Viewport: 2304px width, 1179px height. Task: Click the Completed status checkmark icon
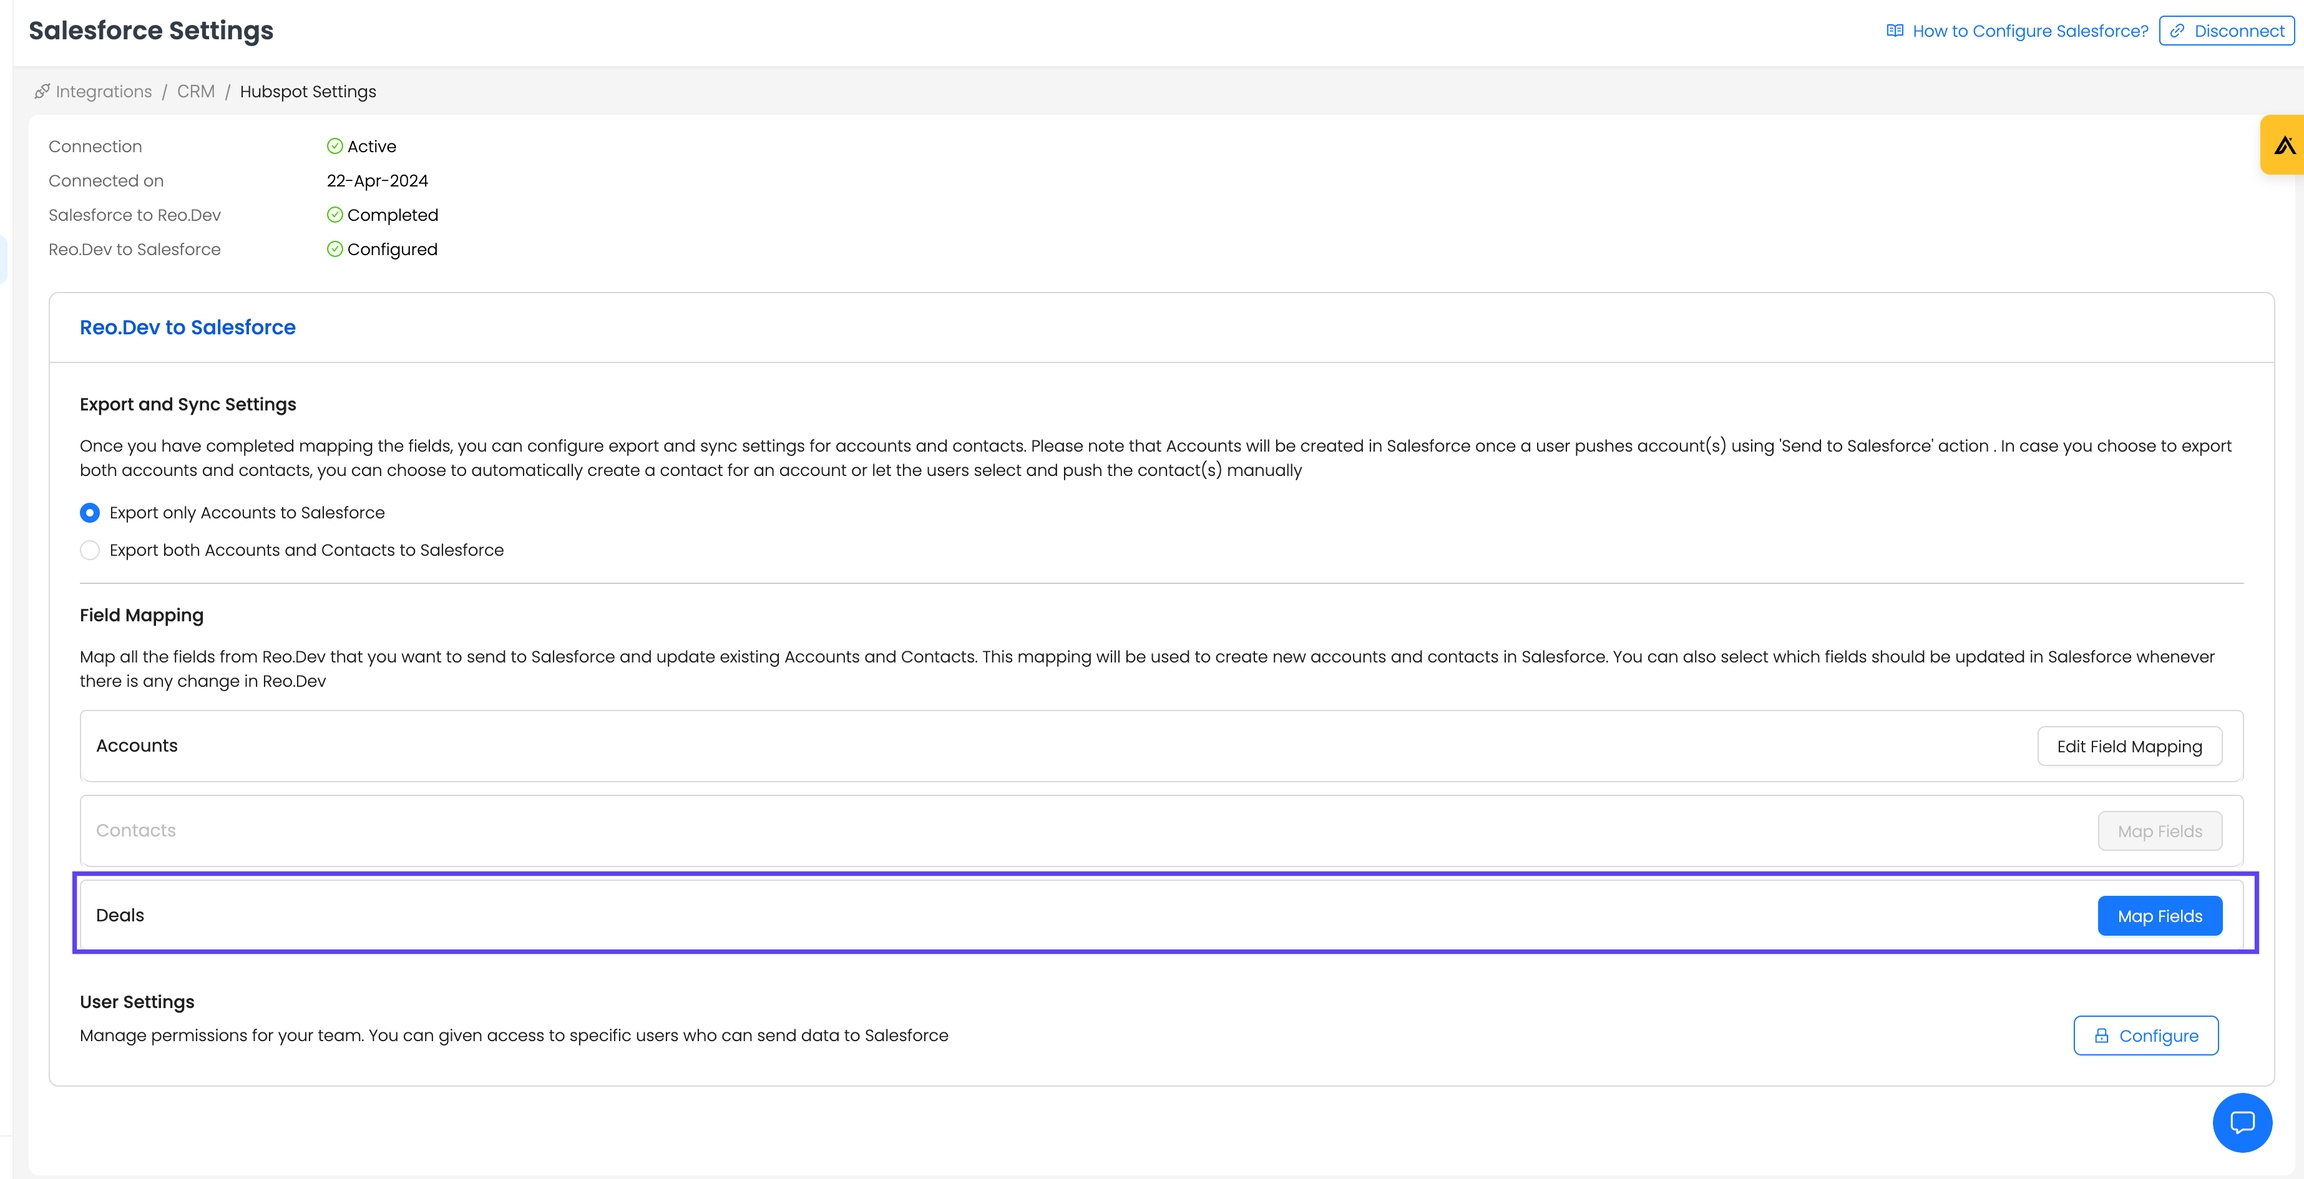335,215
